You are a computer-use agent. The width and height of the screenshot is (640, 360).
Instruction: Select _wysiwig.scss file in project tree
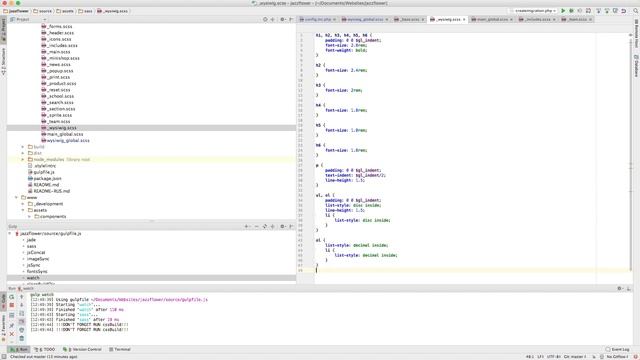pyautogui.click(x=59, y=128)
